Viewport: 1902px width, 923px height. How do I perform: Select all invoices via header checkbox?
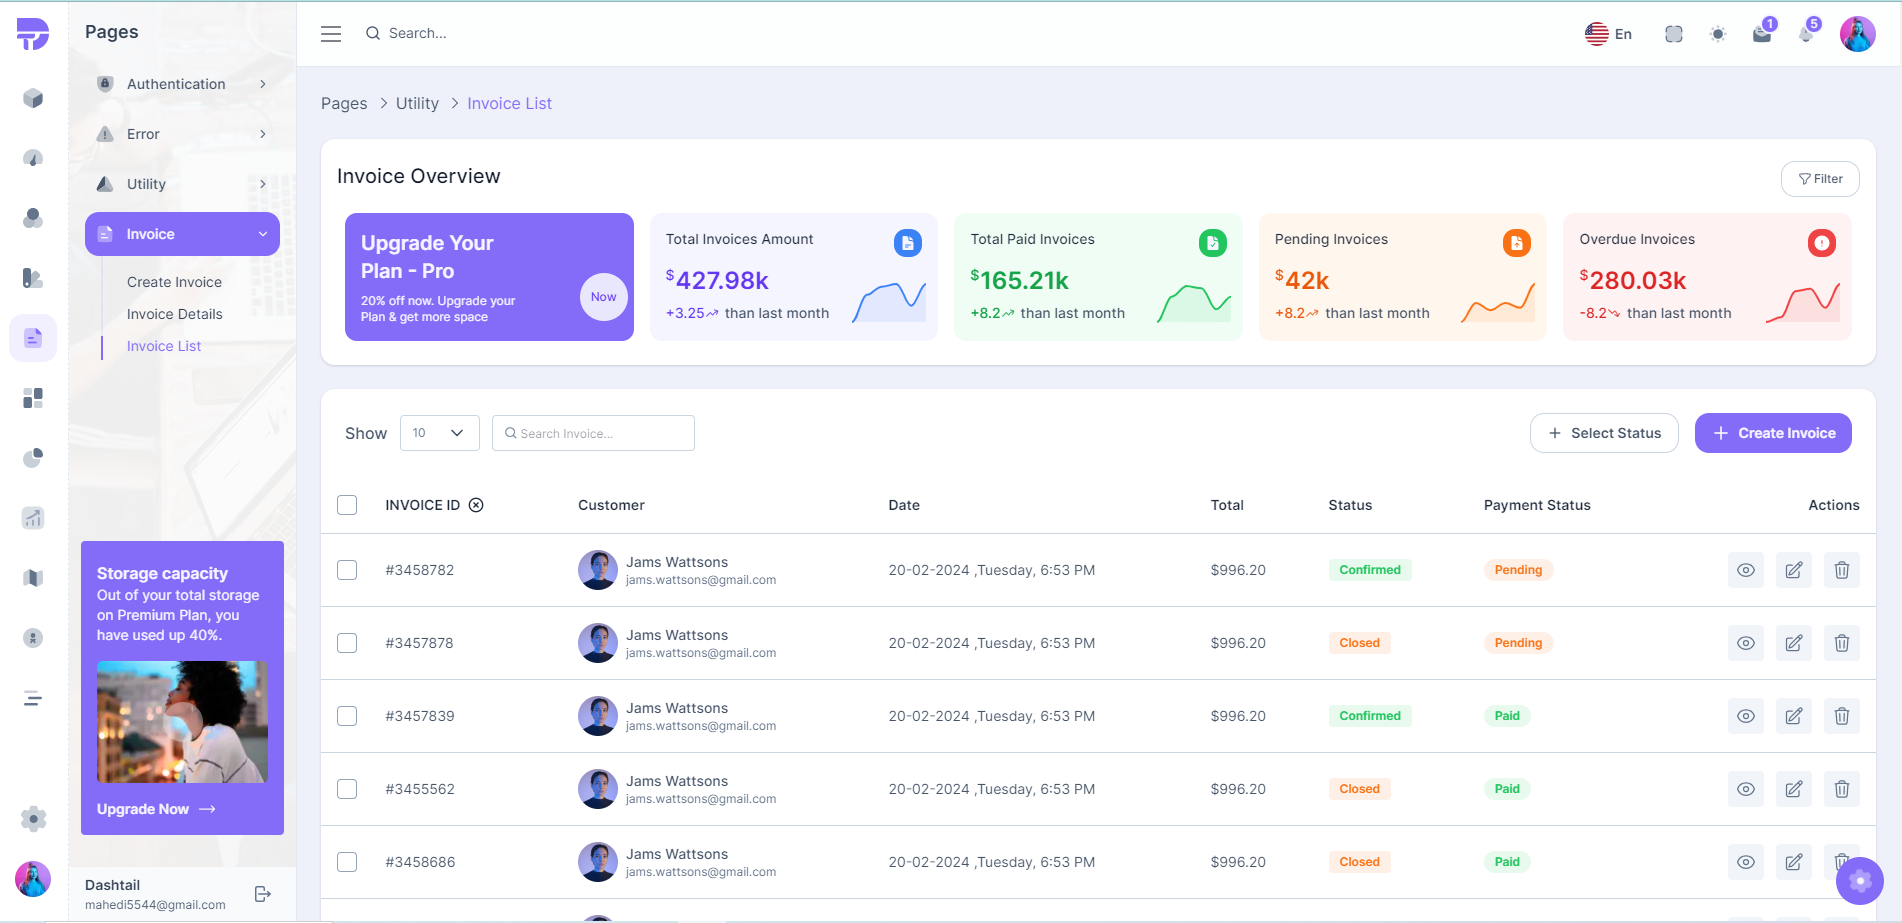point(347,505)
